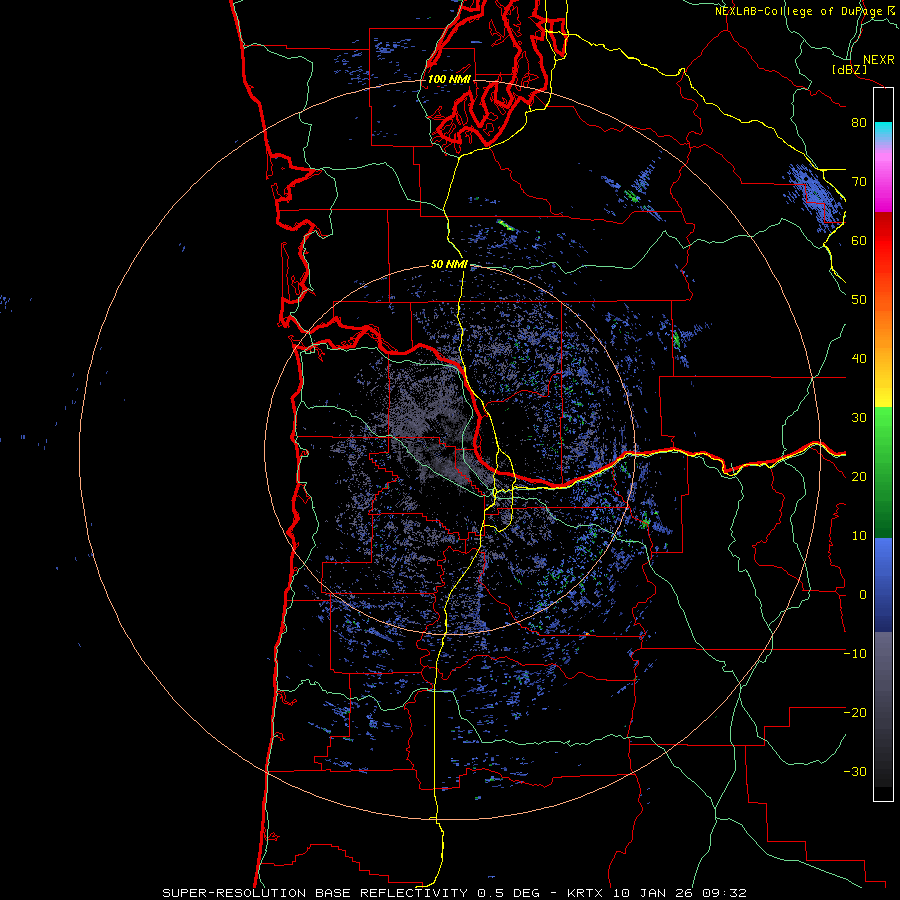This screenshot has height=900, width=900.
Task: Click the 30 dBZ scale value
Action: click(x=859, y=418)
